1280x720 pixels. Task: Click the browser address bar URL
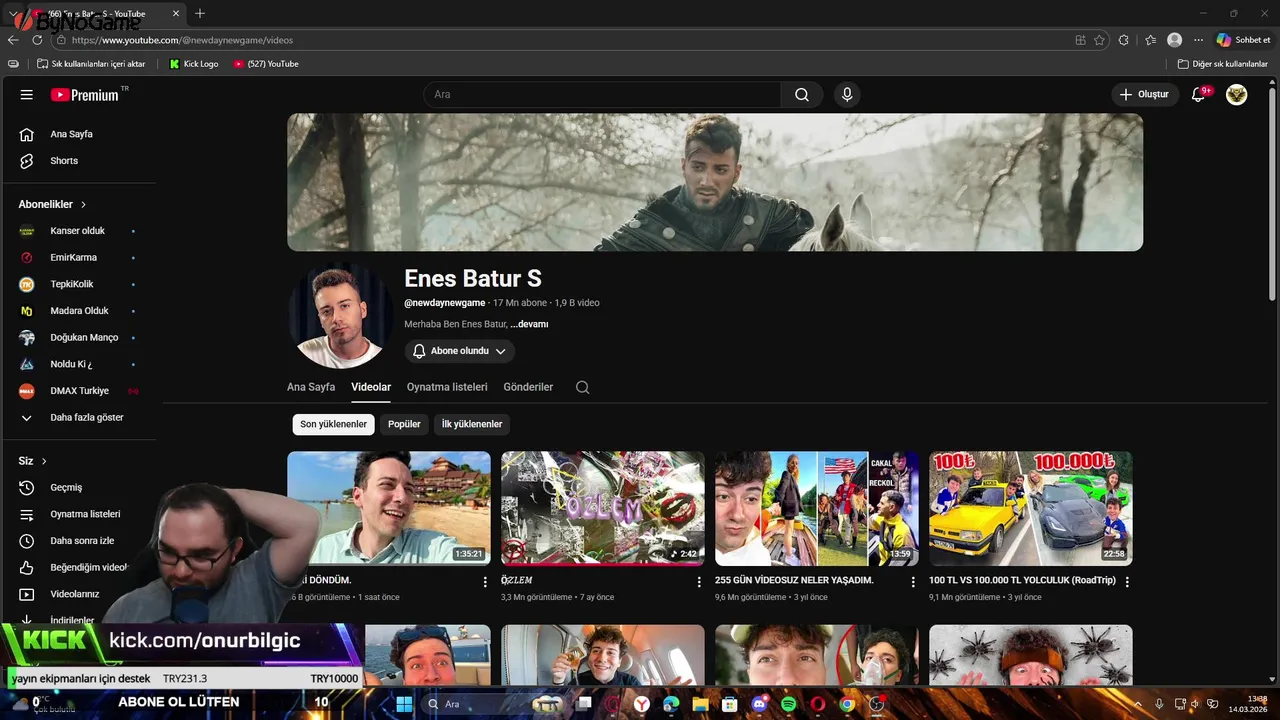tap(182, 40)
